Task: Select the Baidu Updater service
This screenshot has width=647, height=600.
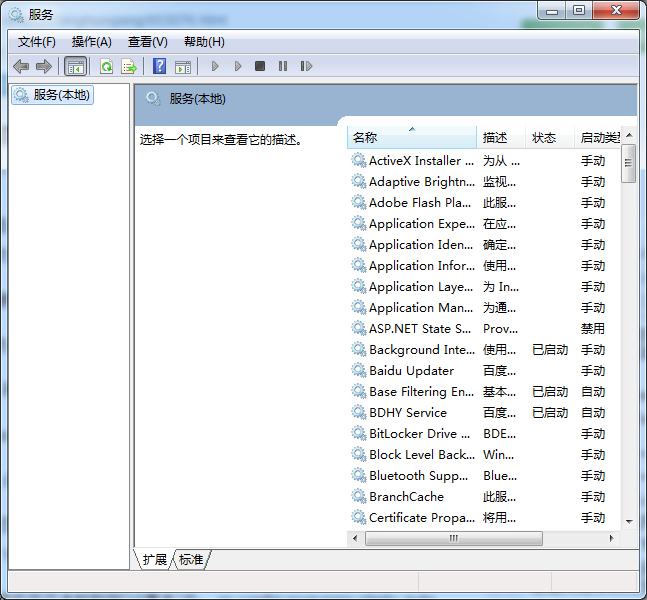Action: tap(411, 371)
